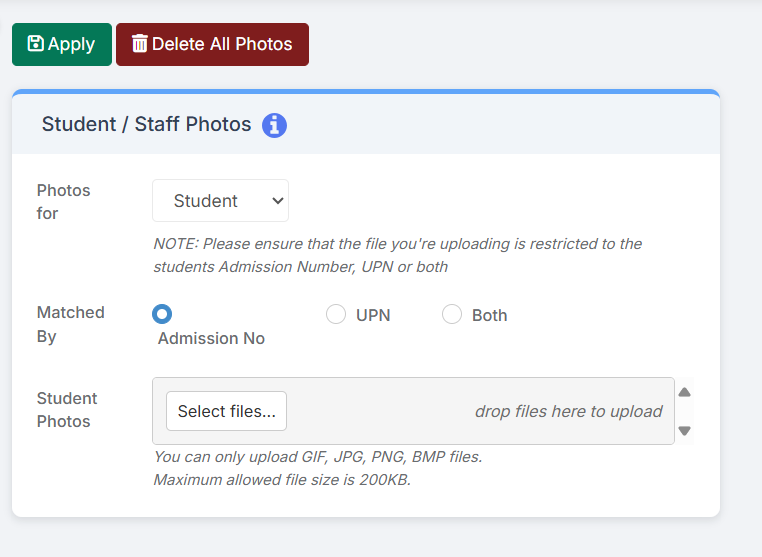Select the Admission No radio button
762x557 pixels.
tap(162, 314)
